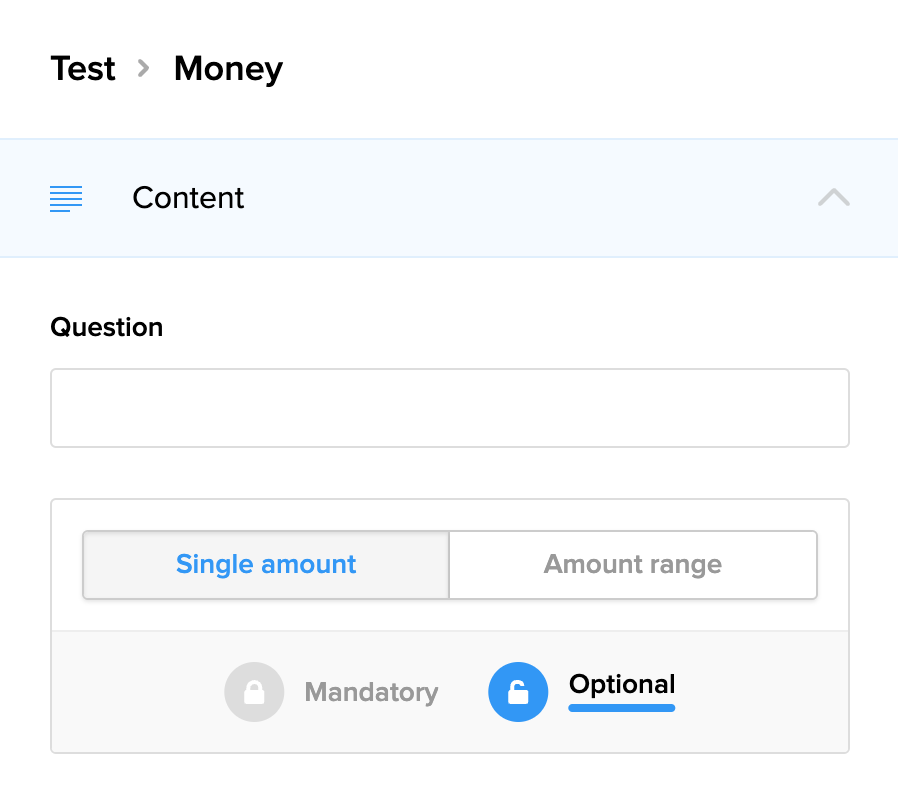Screen dimensions: 898x798
Task: Click the Money breadcrumb title
Action: pos(228,69)
